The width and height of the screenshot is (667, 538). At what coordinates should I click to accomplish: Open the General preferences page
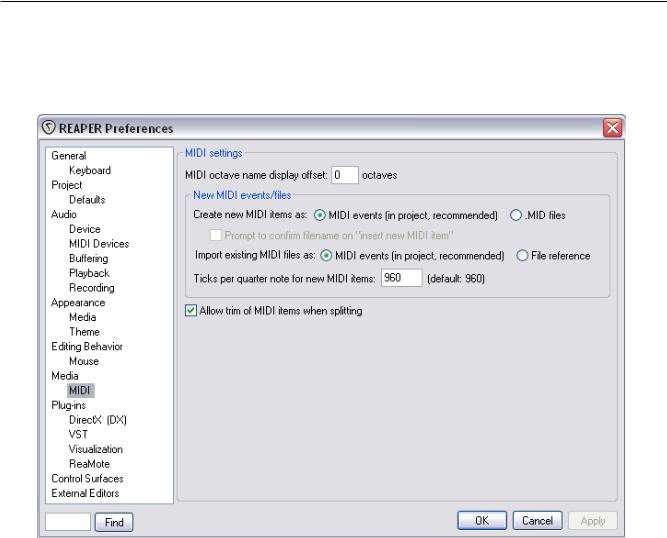pyautogui.click(x=68, y=156)
